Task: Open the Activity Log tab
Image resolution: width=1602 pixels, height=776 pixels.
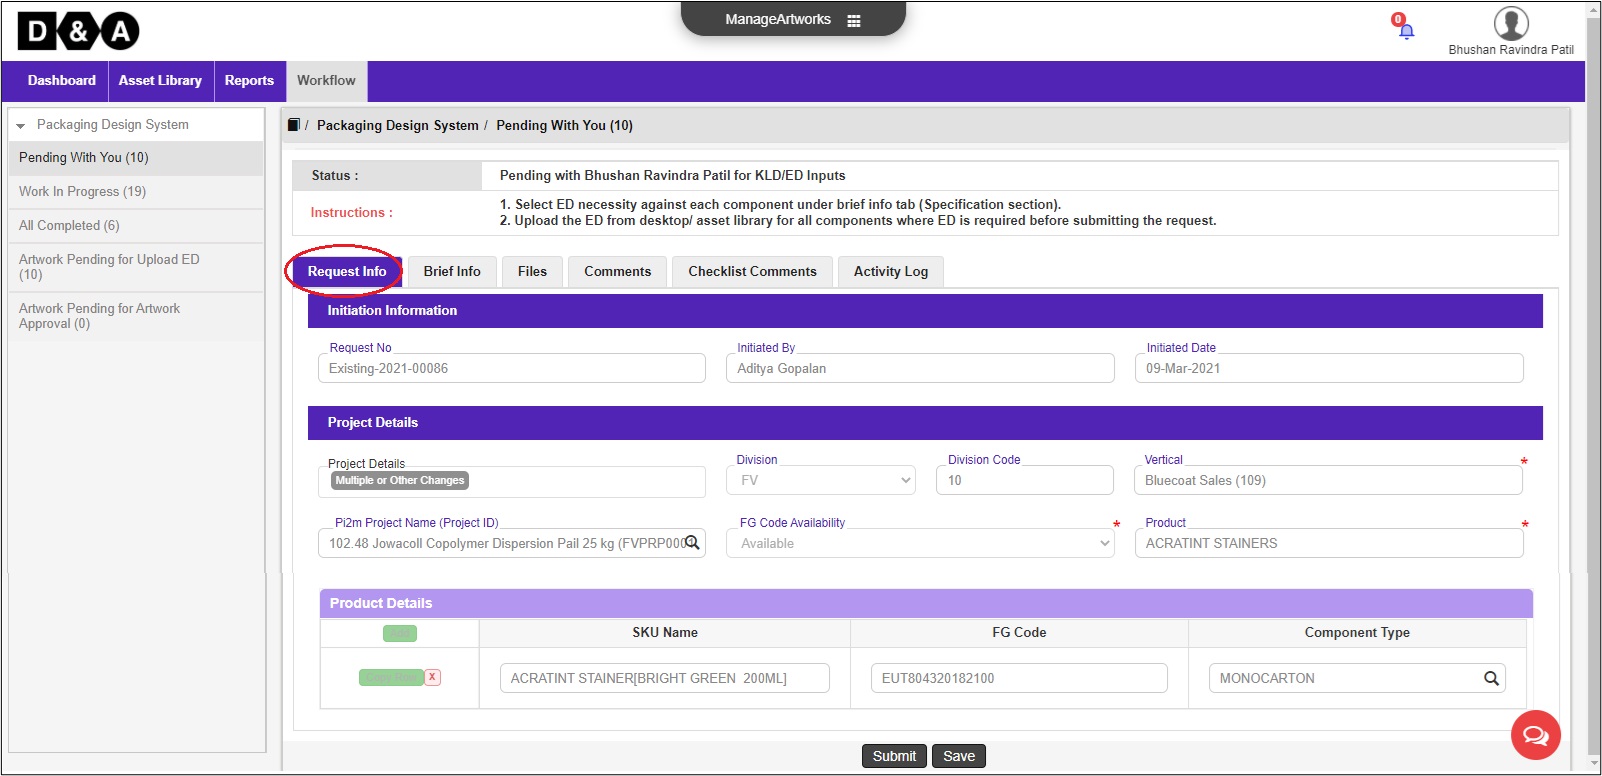Action: point(890,271)
